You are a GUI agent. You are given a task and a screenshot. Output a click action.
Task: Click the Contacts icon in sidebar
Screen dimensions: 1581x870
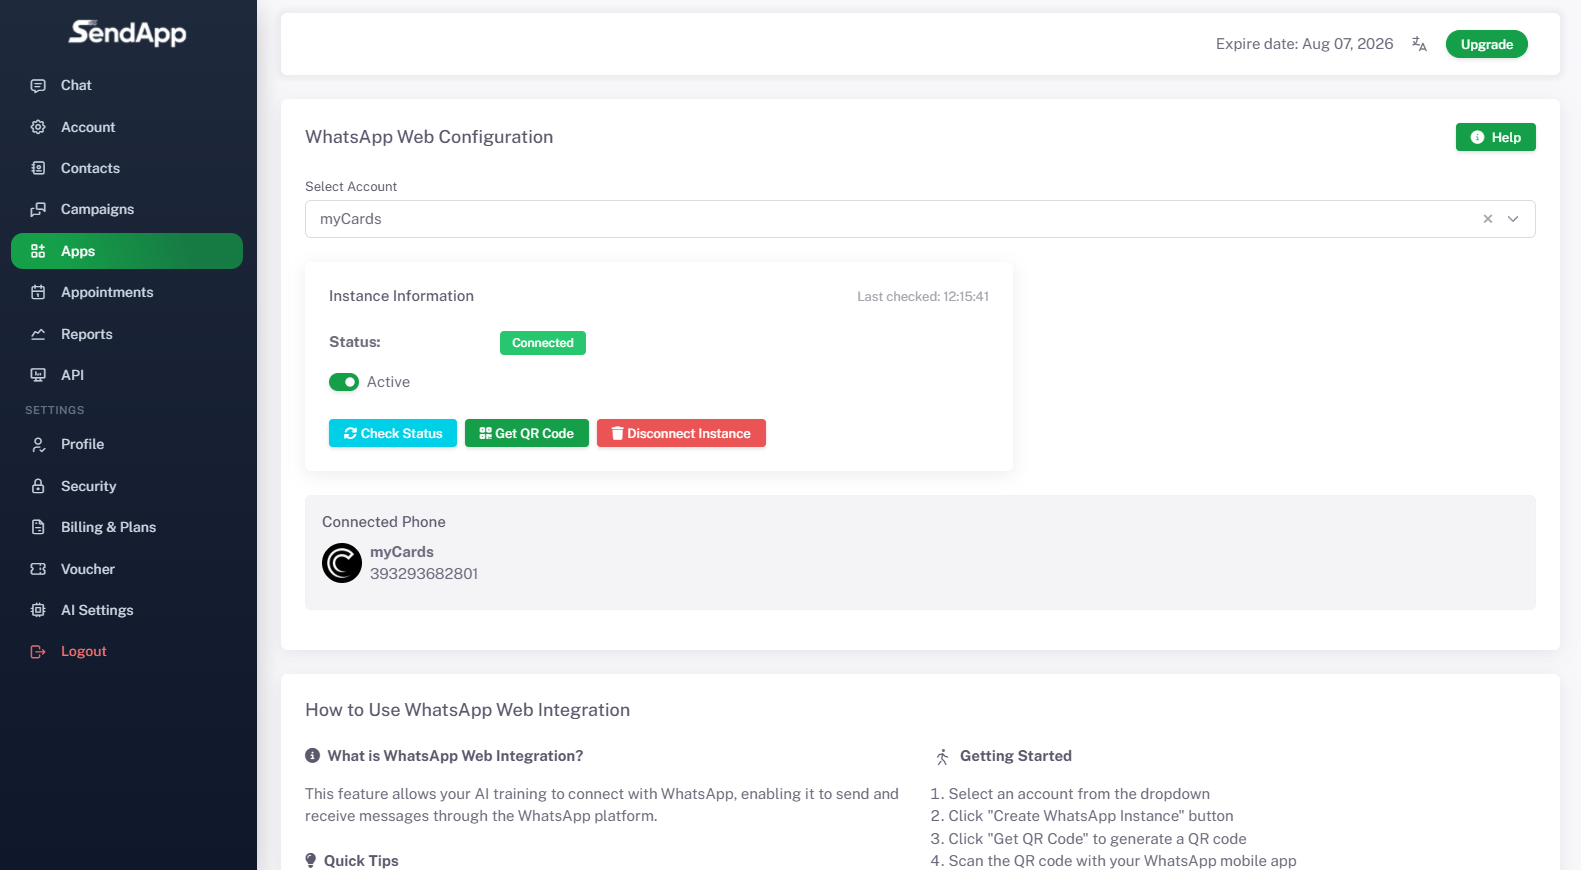coord(38,168)
